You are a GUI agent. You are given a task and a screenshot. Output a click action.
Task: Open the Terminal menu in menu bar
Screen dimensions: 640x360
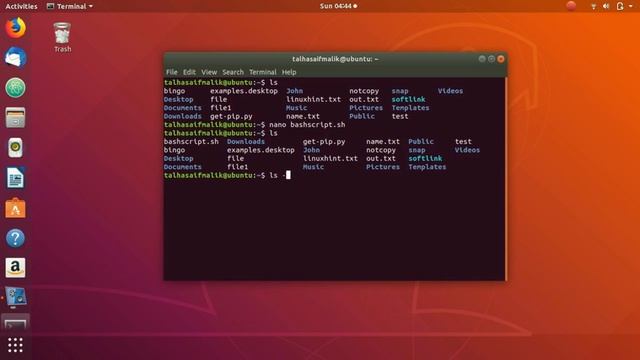tap(262, 72)
